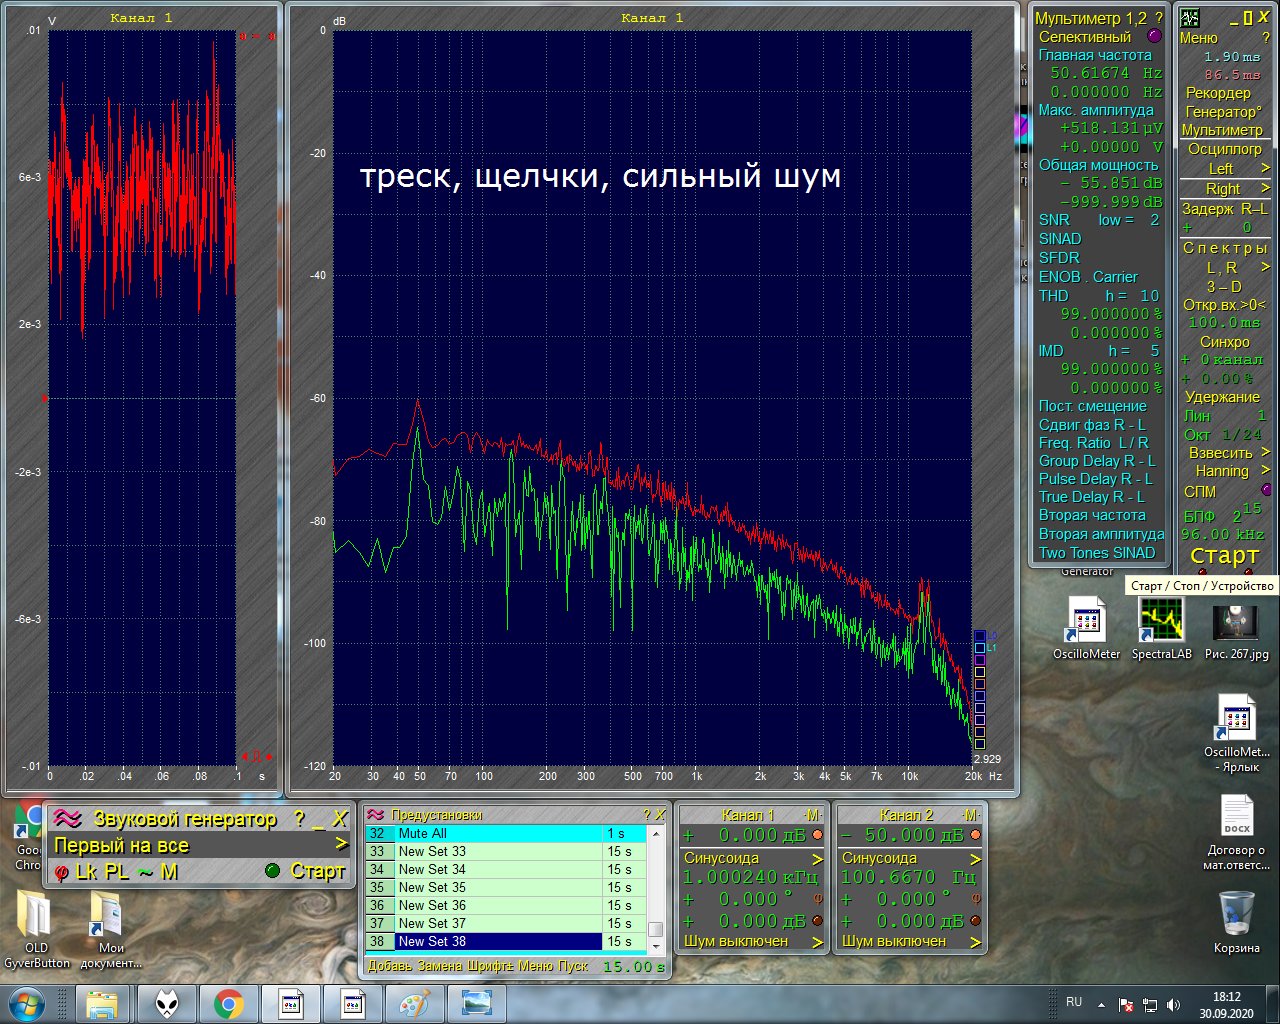Select the Mute All preset row

point(507,834)
